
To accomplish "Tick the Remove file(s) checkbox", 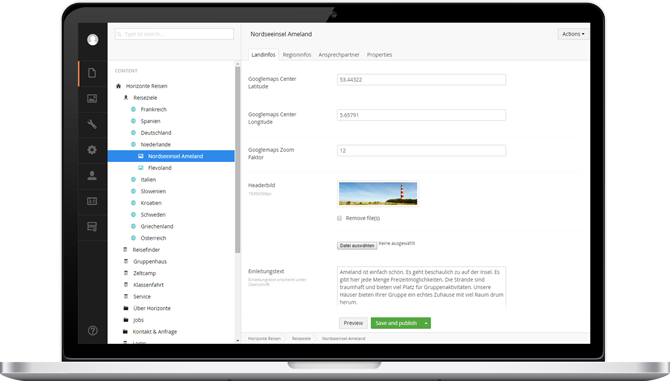I will point(340,218).
